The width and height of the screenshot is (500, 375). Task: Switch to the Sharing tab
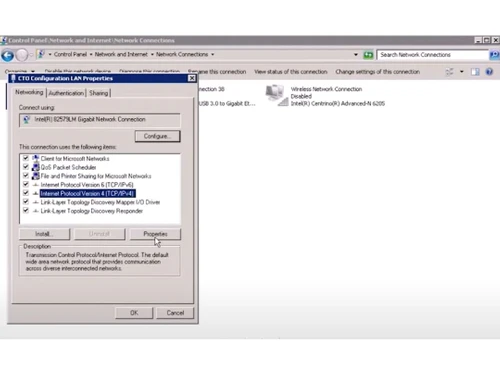(98, 93)
